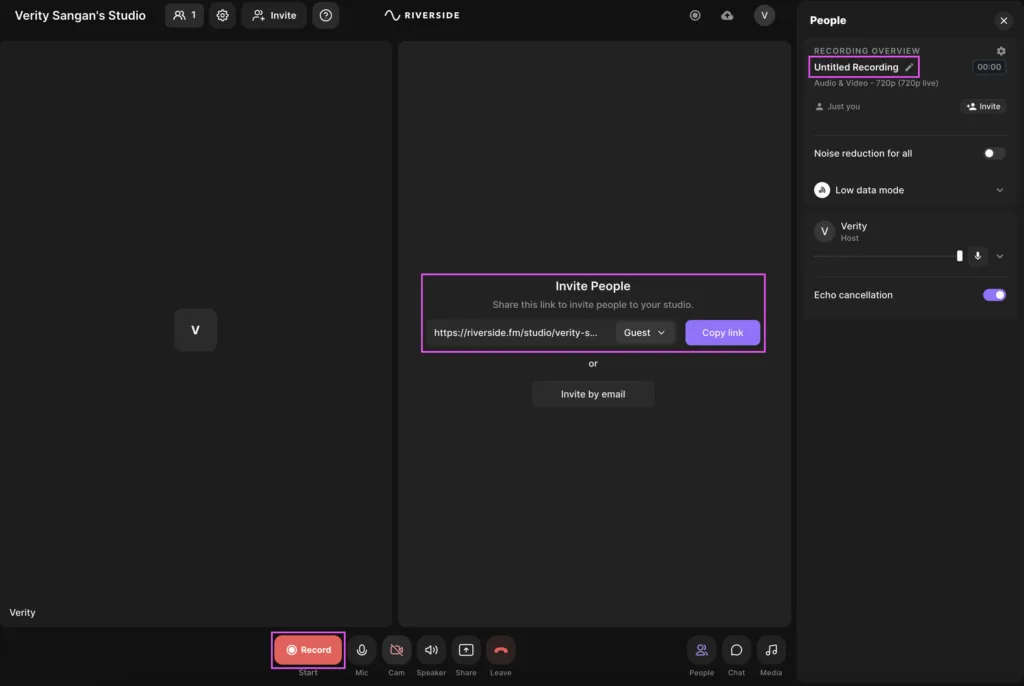
Task: Start screen Share
Action: coord(466,650)
